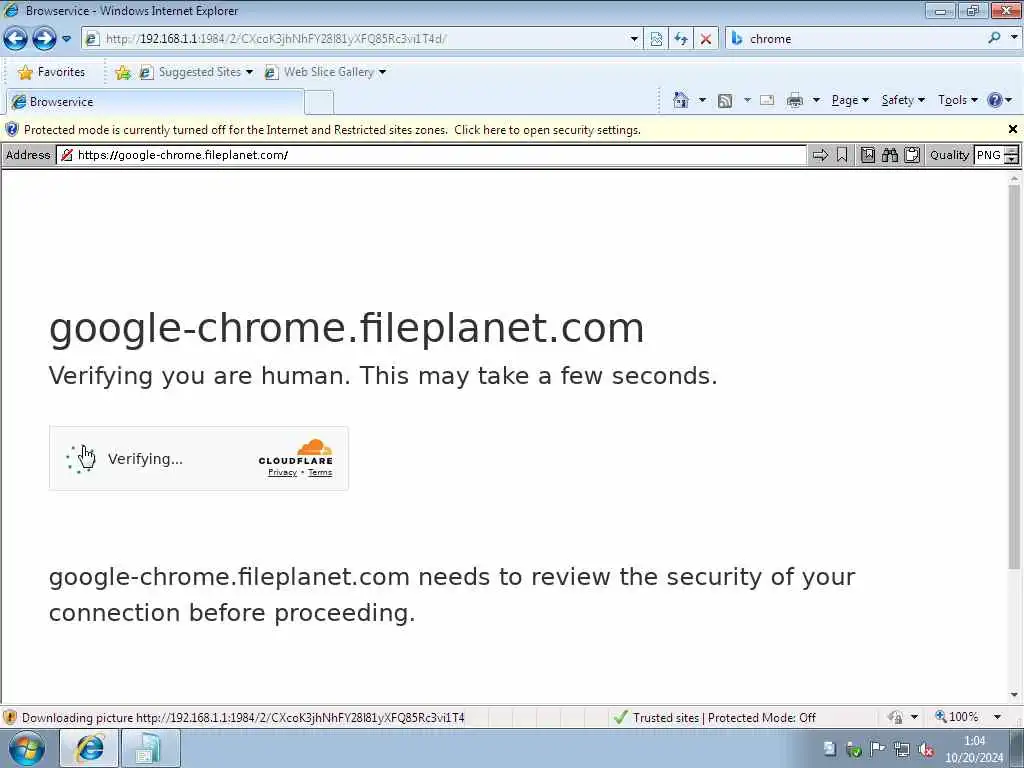Click the Print icon
The width and height of the screenshot is (1024, 768).
coord(795,101)
